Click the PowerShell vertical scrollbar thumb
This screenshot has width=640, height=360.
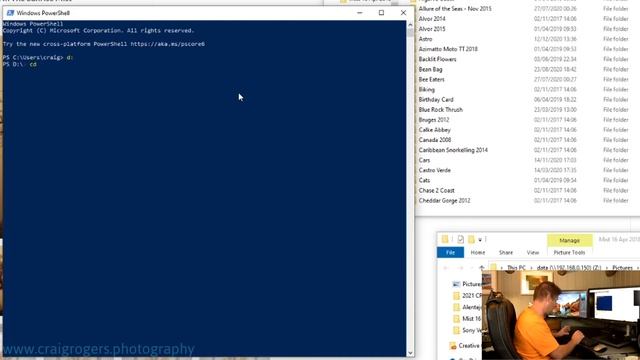(x=410, y=33)
